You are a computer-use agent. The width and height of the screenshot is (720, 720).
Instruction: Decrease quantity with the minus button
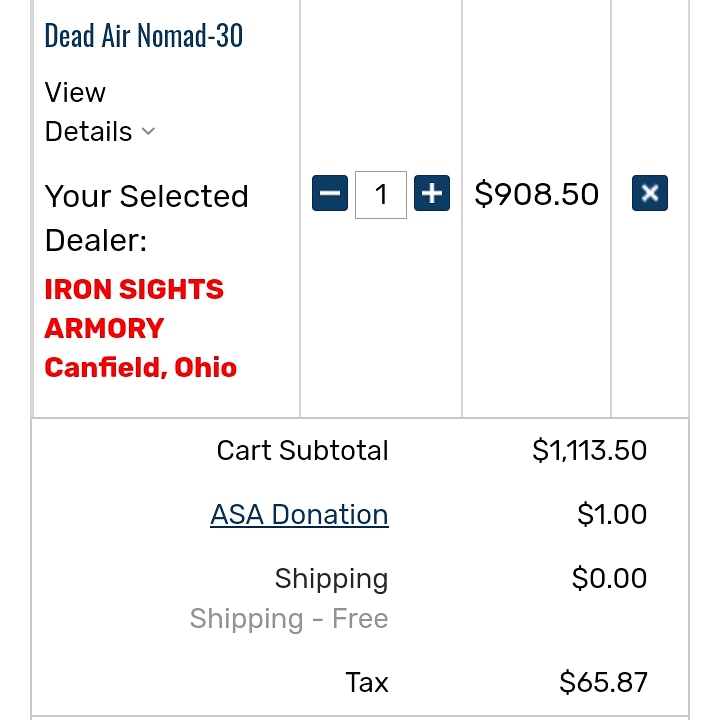[330, 193]
